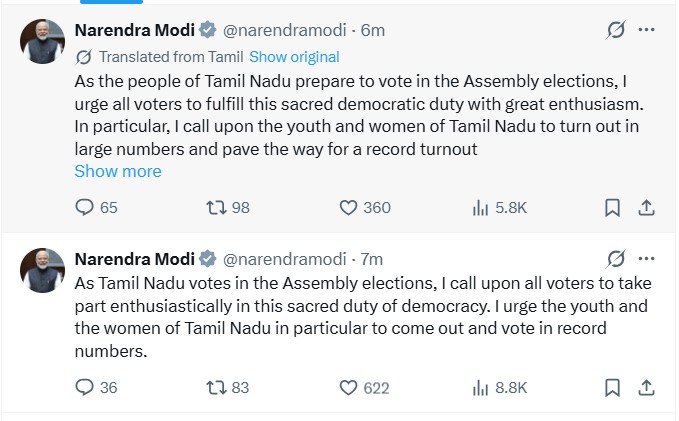Like the tweet with 360 likes

[x=349, y=207]
